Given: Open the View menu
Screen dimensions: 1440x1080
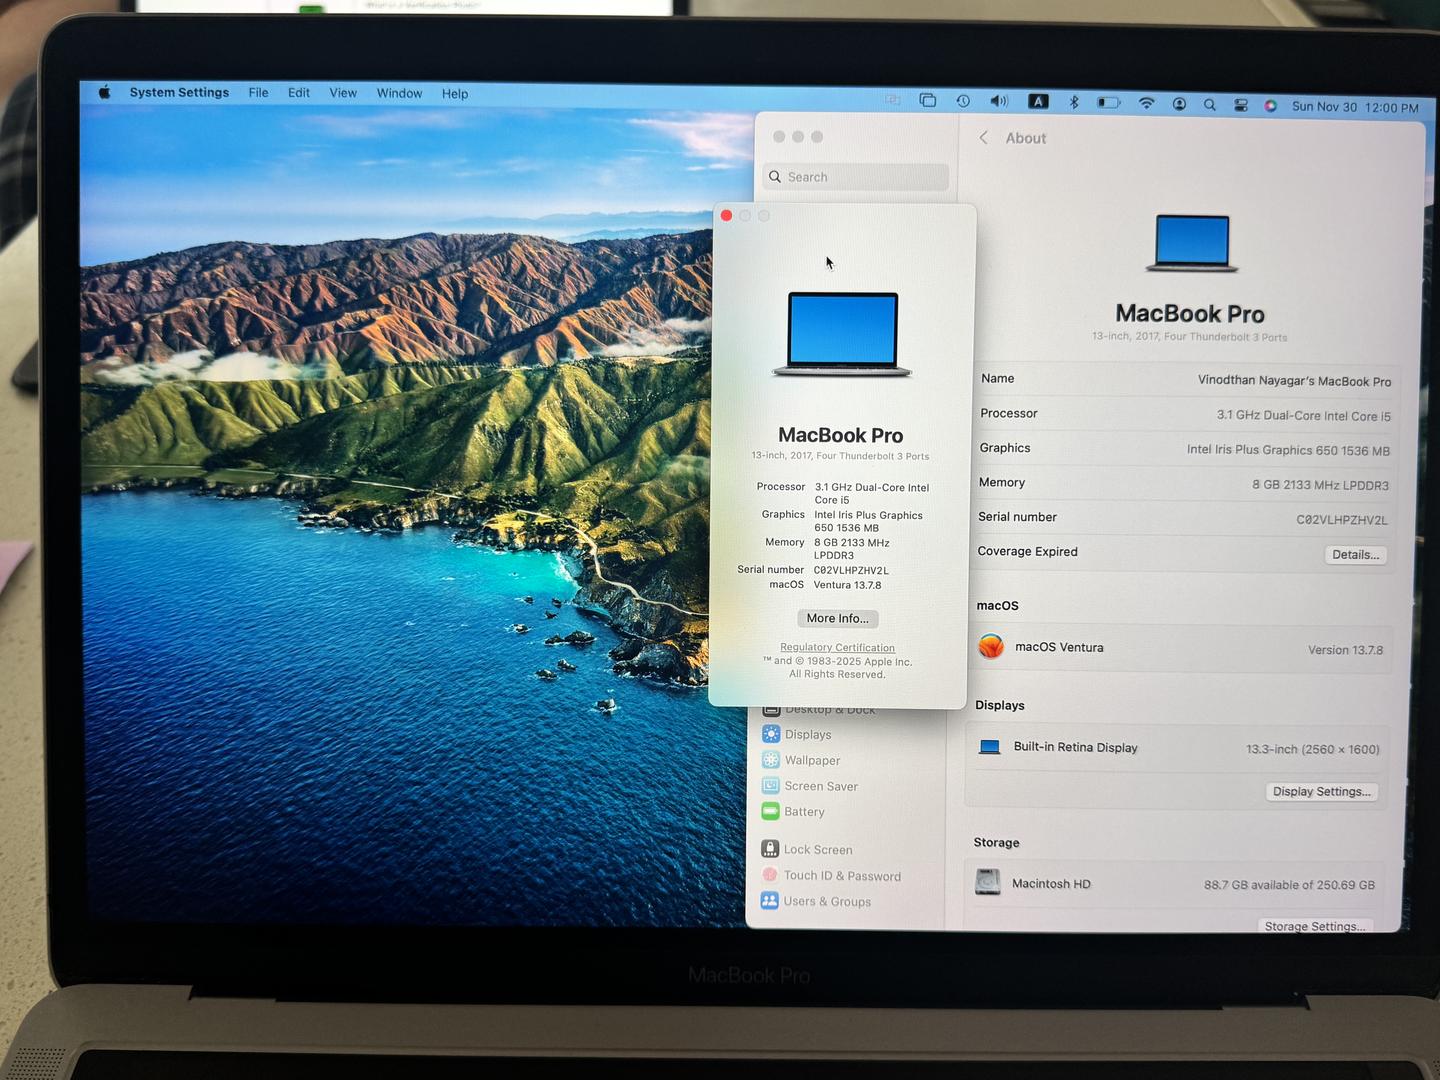Looking at the screenshot, I should [343, 93].
